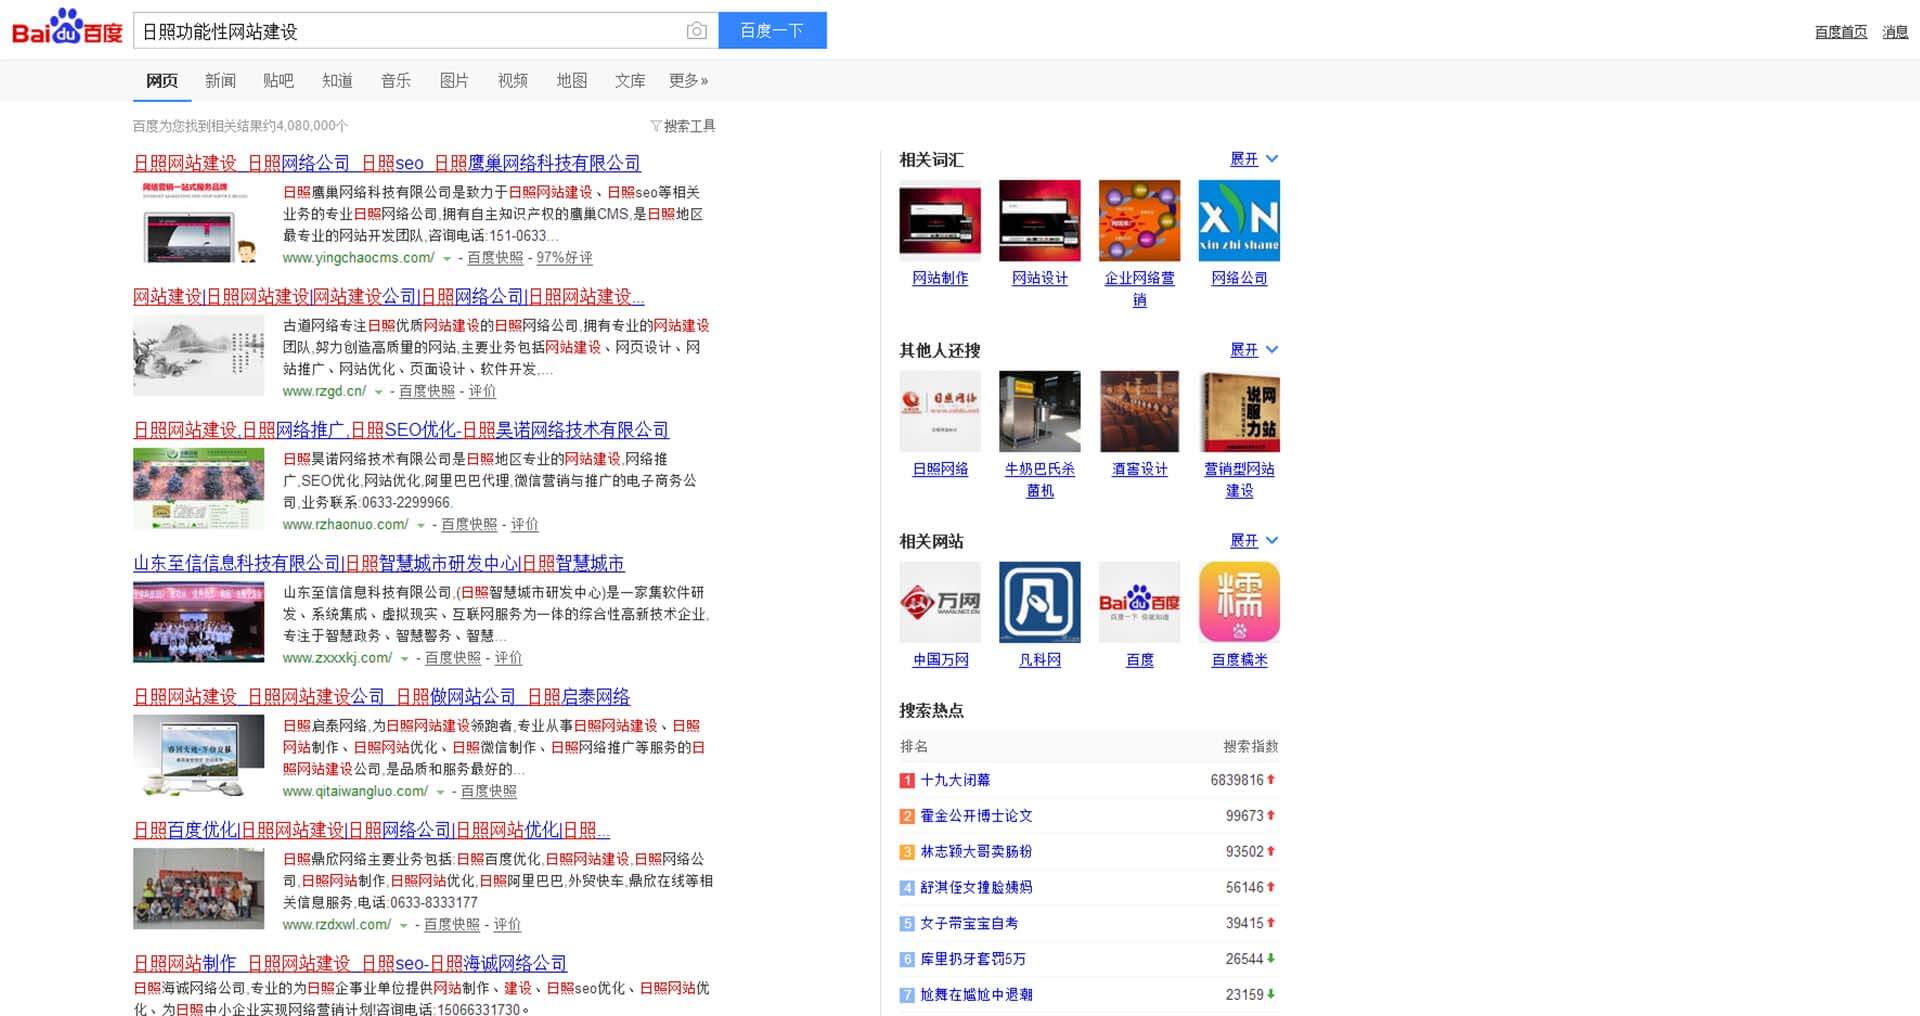Screen dimensions: 1920x1016
Task: Click 百度首页 link at top right
Action: pos(1841,32)
